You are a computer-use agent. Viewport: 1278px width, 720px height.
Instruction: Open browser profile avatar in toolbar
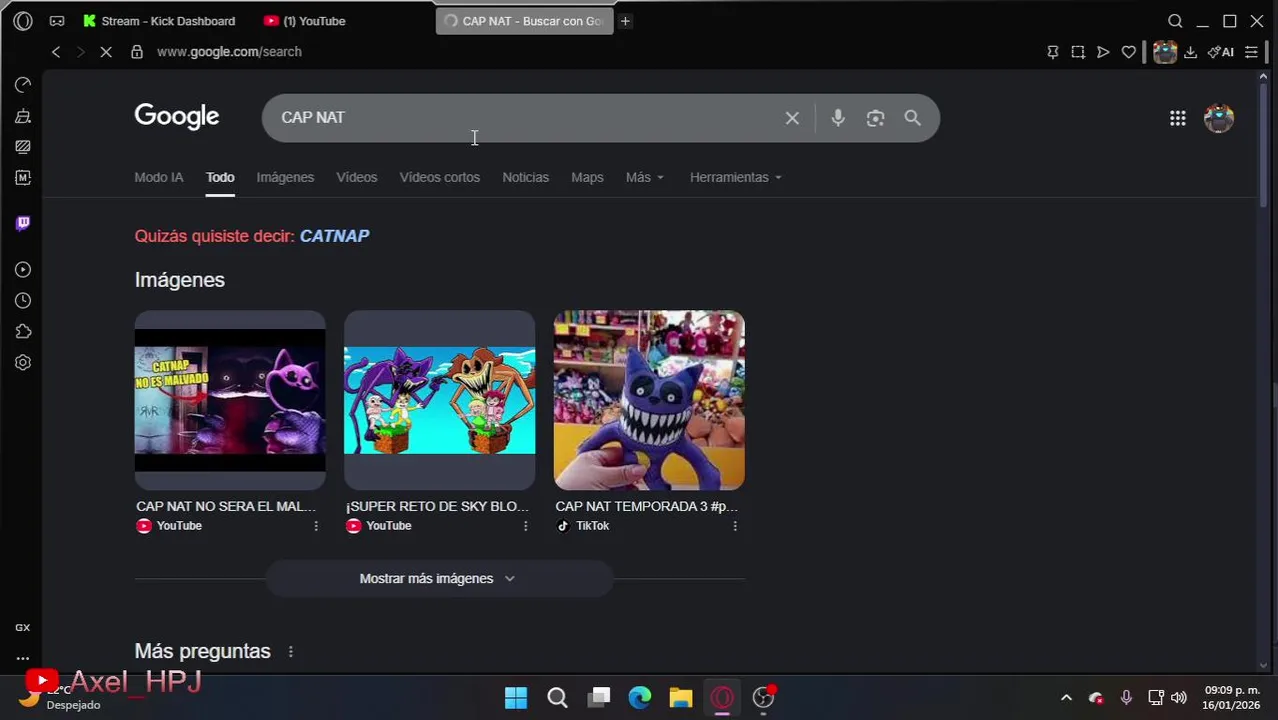click(1165, 52)
